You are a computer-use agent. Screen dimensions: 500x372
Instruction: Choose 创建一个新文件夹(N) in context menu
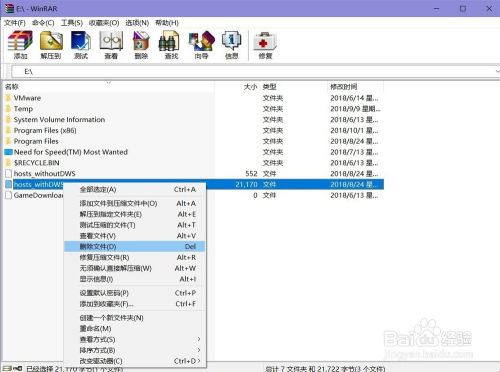click(135, 318)
